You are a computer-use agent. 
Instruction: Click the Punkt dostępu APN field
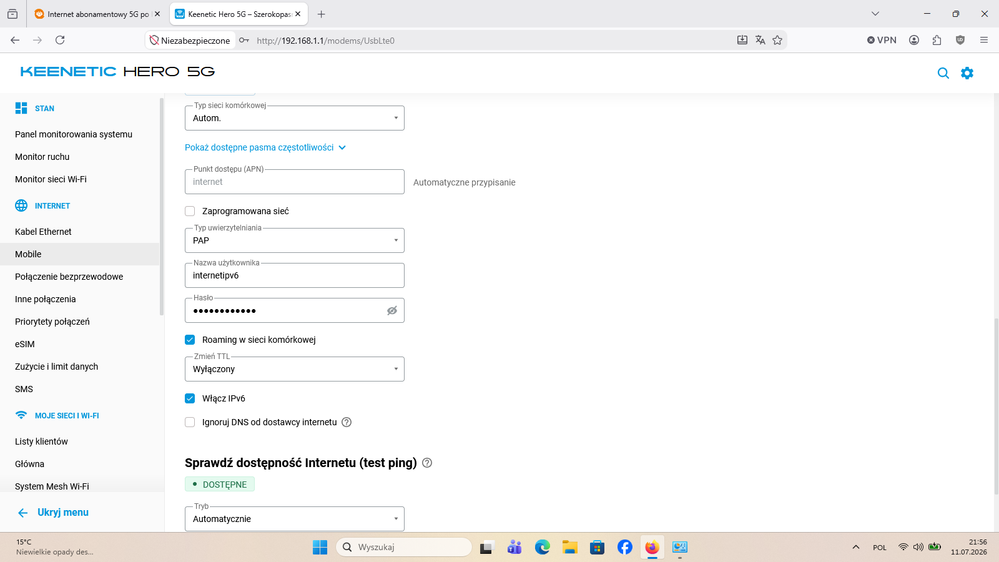294,182
